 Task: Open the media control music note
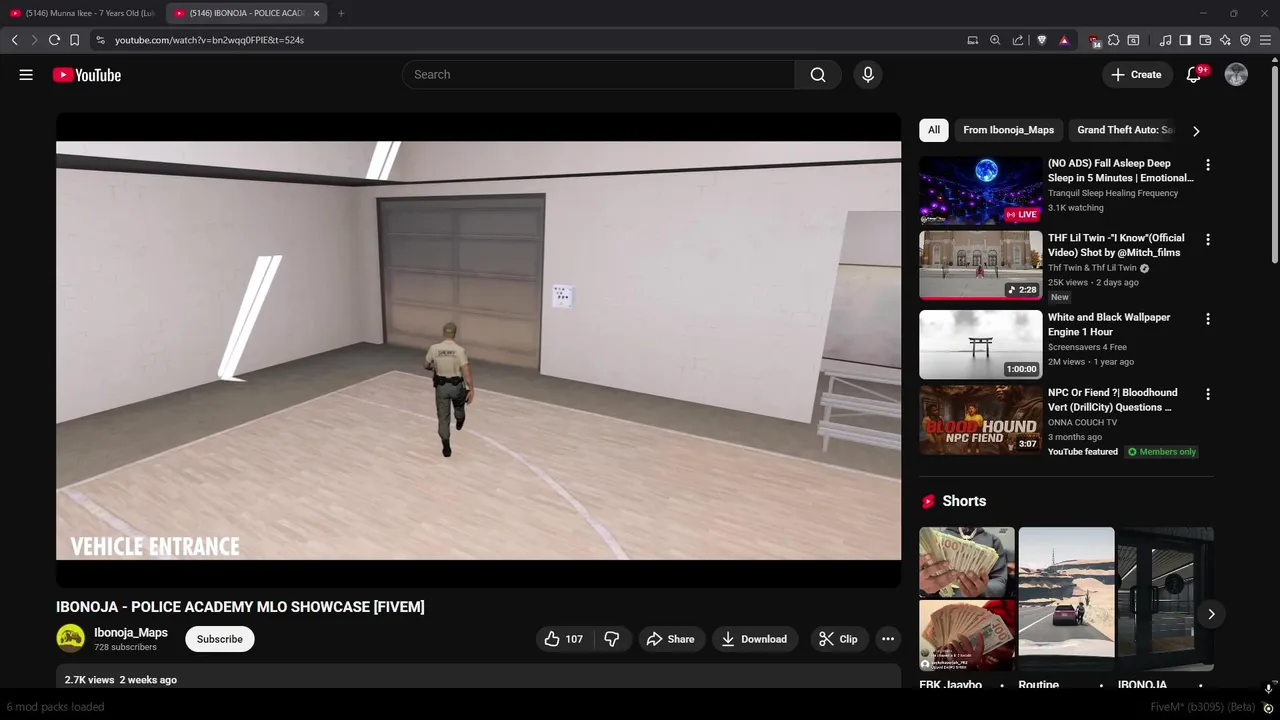click(x=1165, y=40)
